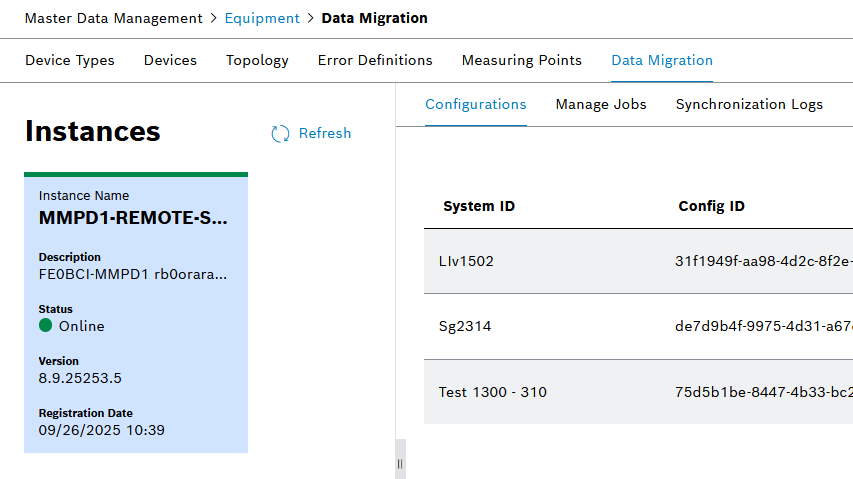Click the Instances heading

pyautogui.click(x=92, y=132)
